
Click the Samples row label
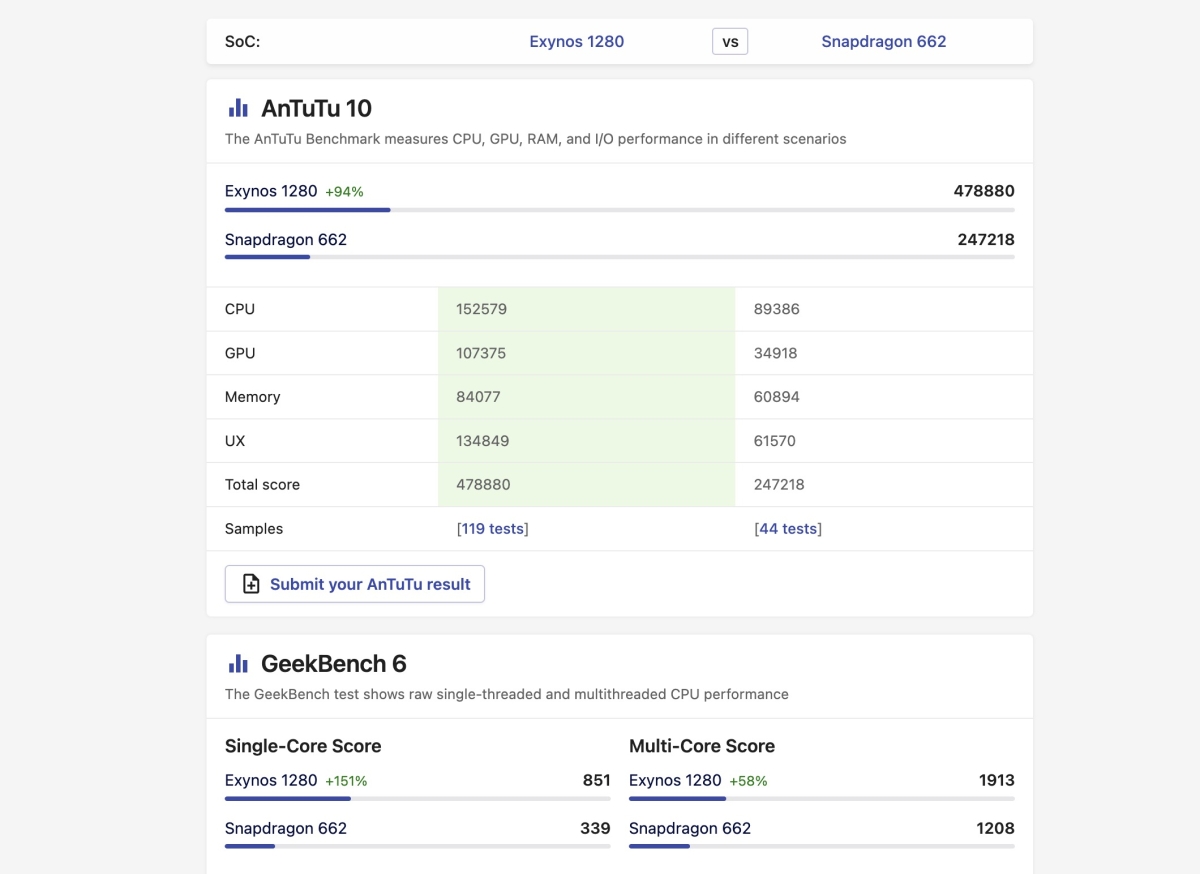254,529
